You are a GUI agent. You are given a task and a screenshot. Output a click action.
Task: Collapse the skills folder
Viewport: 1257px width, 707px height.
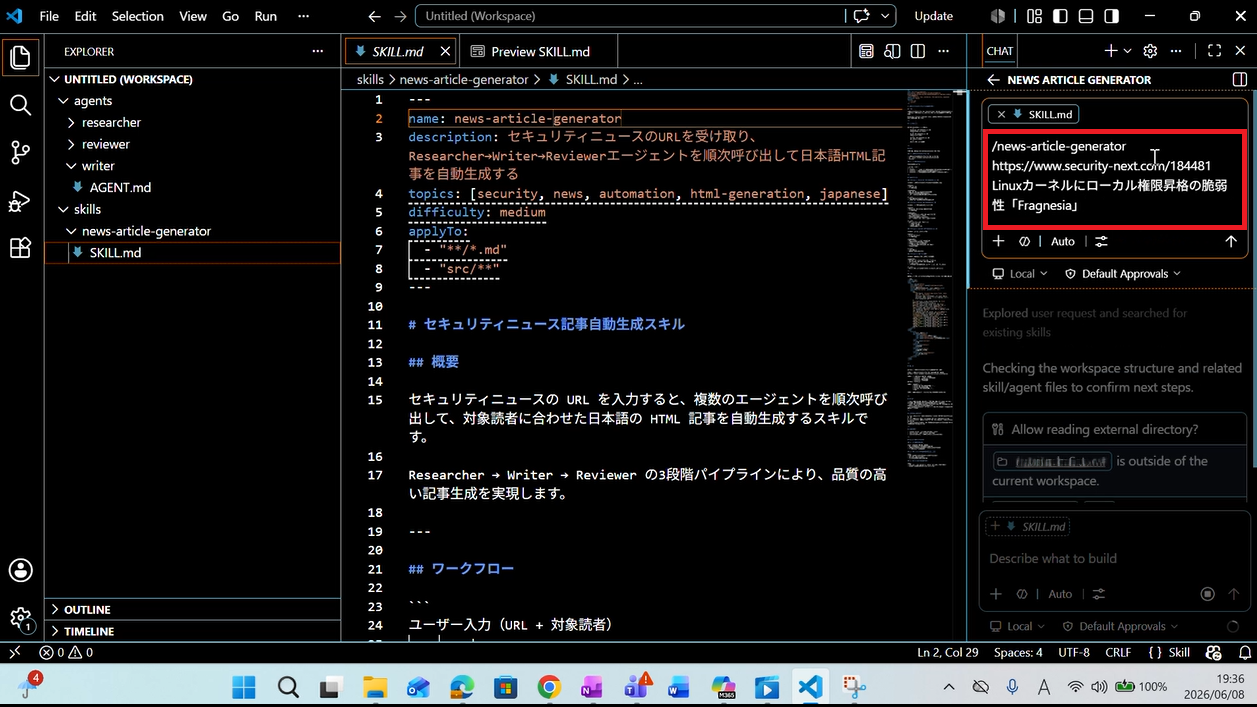pos(87,209)
